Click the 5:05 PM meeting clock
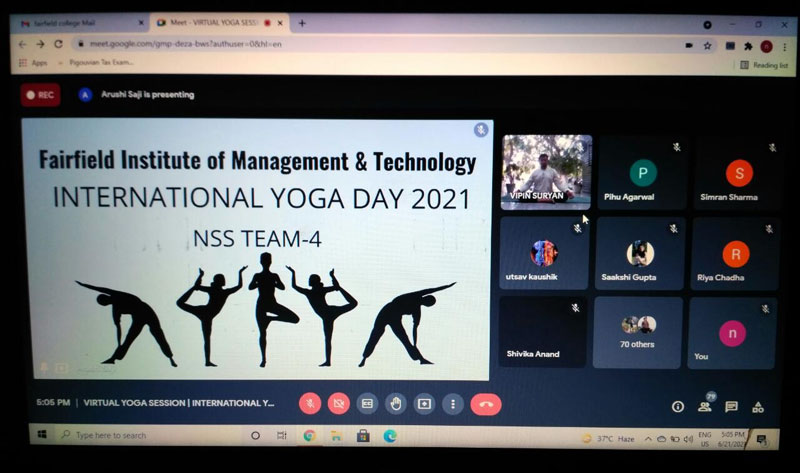The width and height of the screenshot is (800, 473). pyautogui.click(x=53, y=402)
